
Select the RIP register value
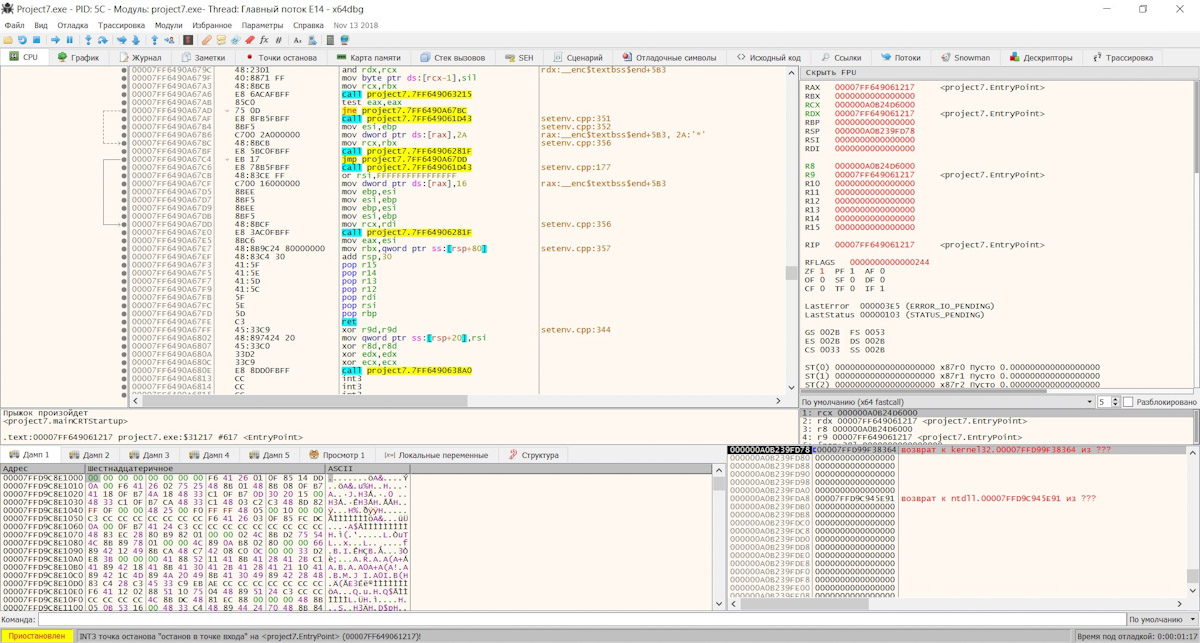874,245
